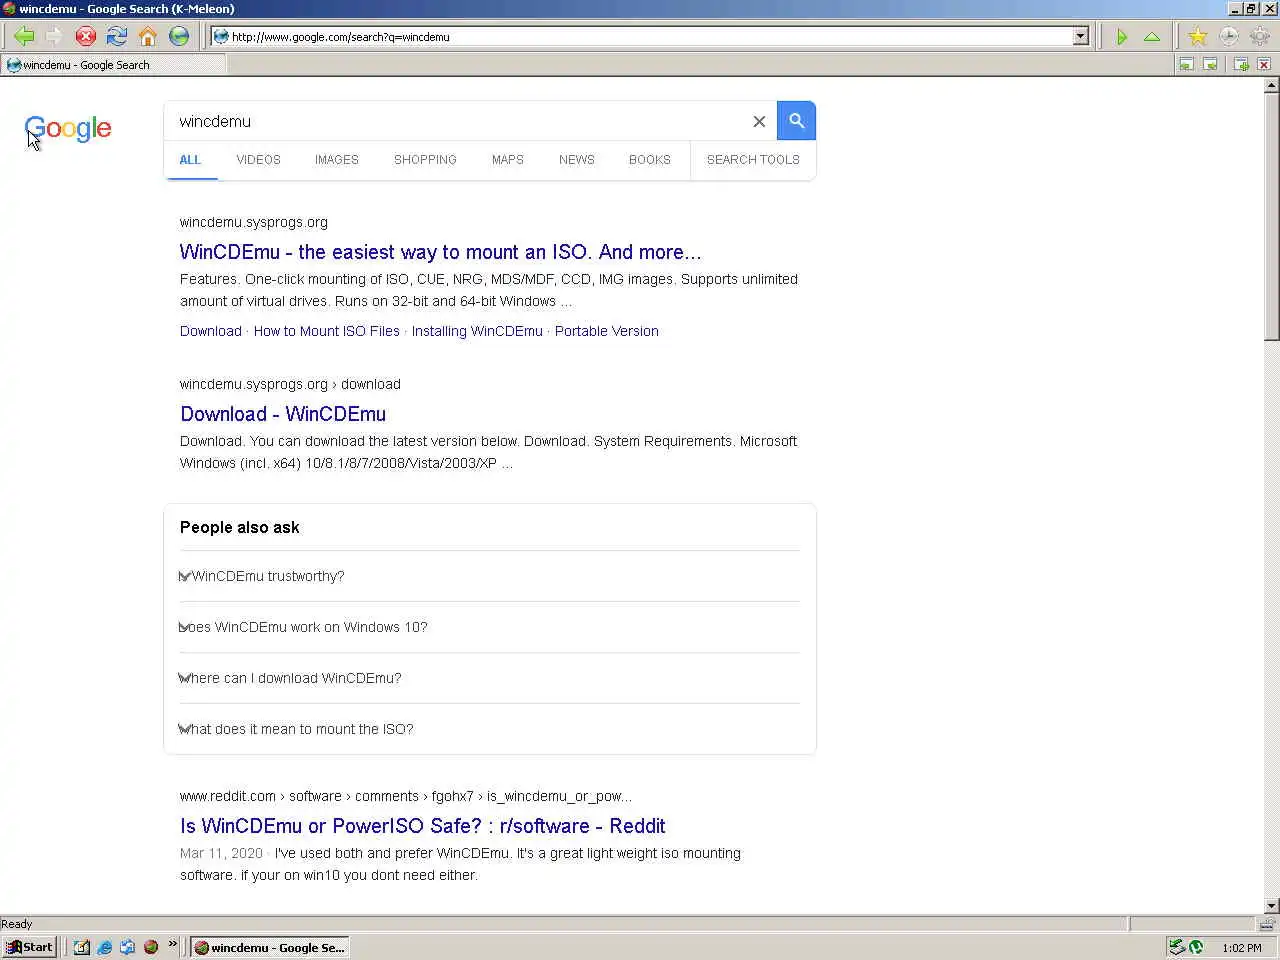Viewport: 1280px width, 960px height.
Task: Open SEARCH TOOLS
Action: [x=753, y=160]
